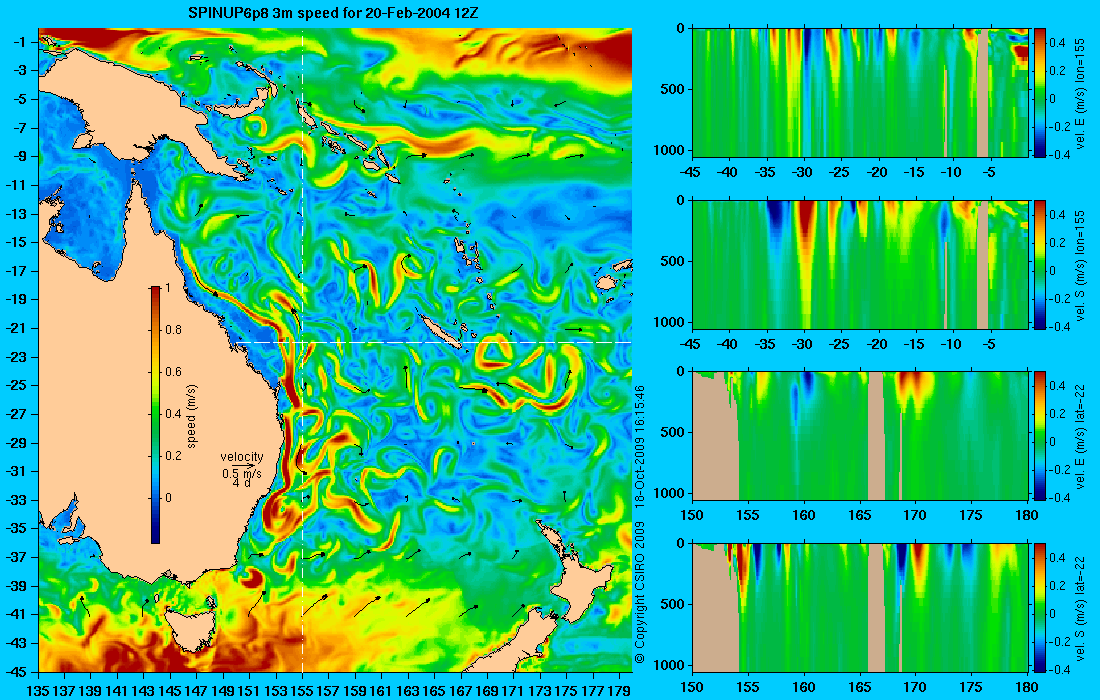Click the '-30' latitude tick under the top section
The height and width of the screenshot is (700, 1100).
tap(803, 173)
